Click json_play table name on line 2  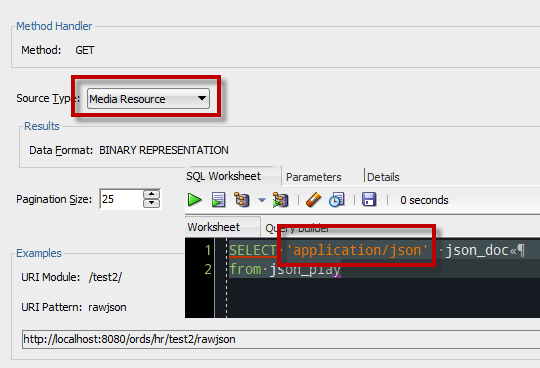pyautogui.click(x=305, y=269)
